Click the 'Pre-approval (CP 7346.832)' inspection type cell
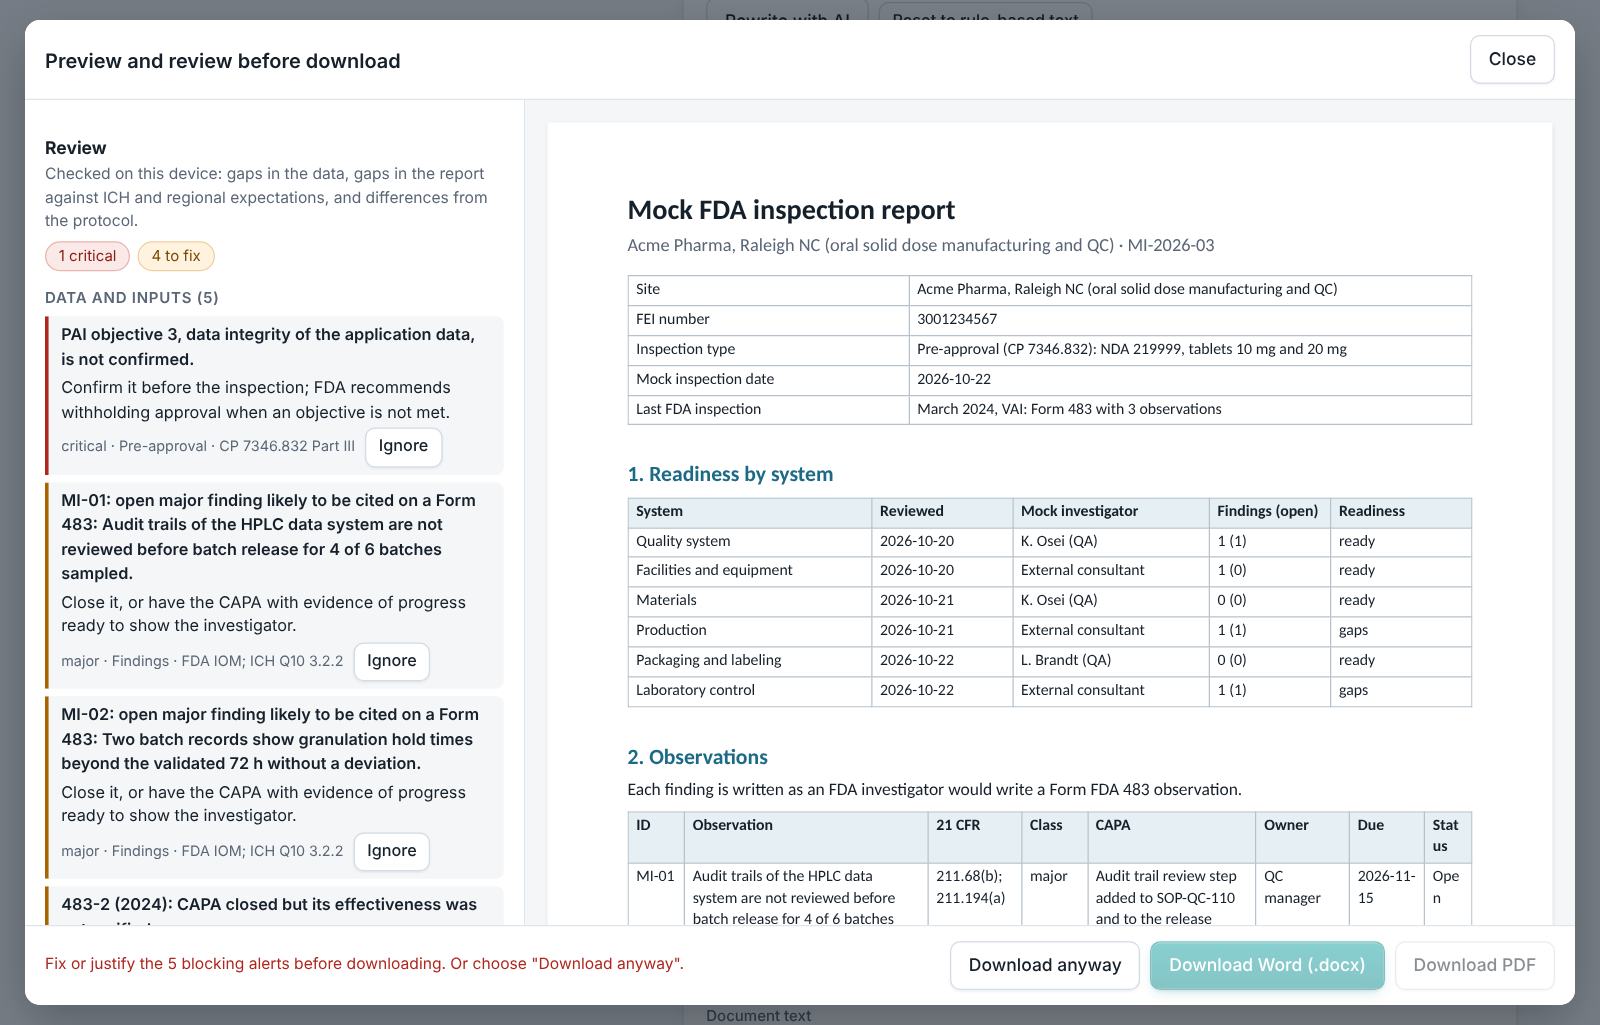This screenshot has height=1025, width=1600. pos(1190,349)
